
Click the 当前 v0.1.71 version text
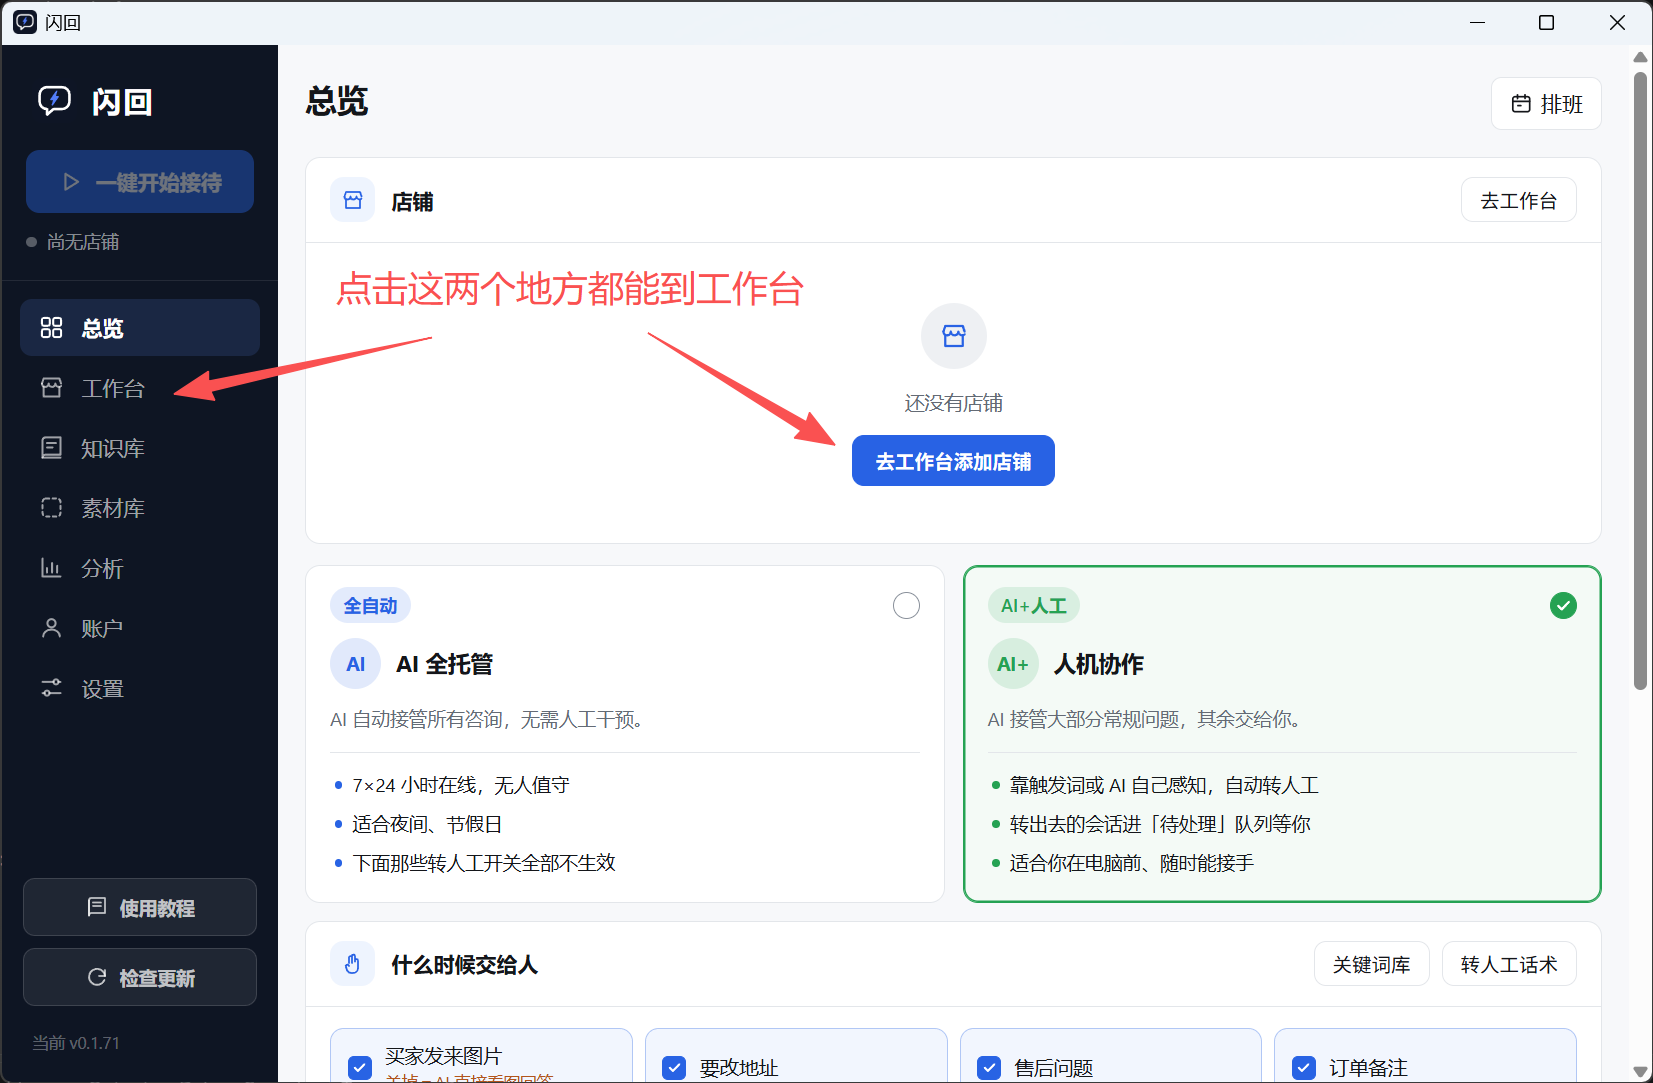click(76, 1043)
